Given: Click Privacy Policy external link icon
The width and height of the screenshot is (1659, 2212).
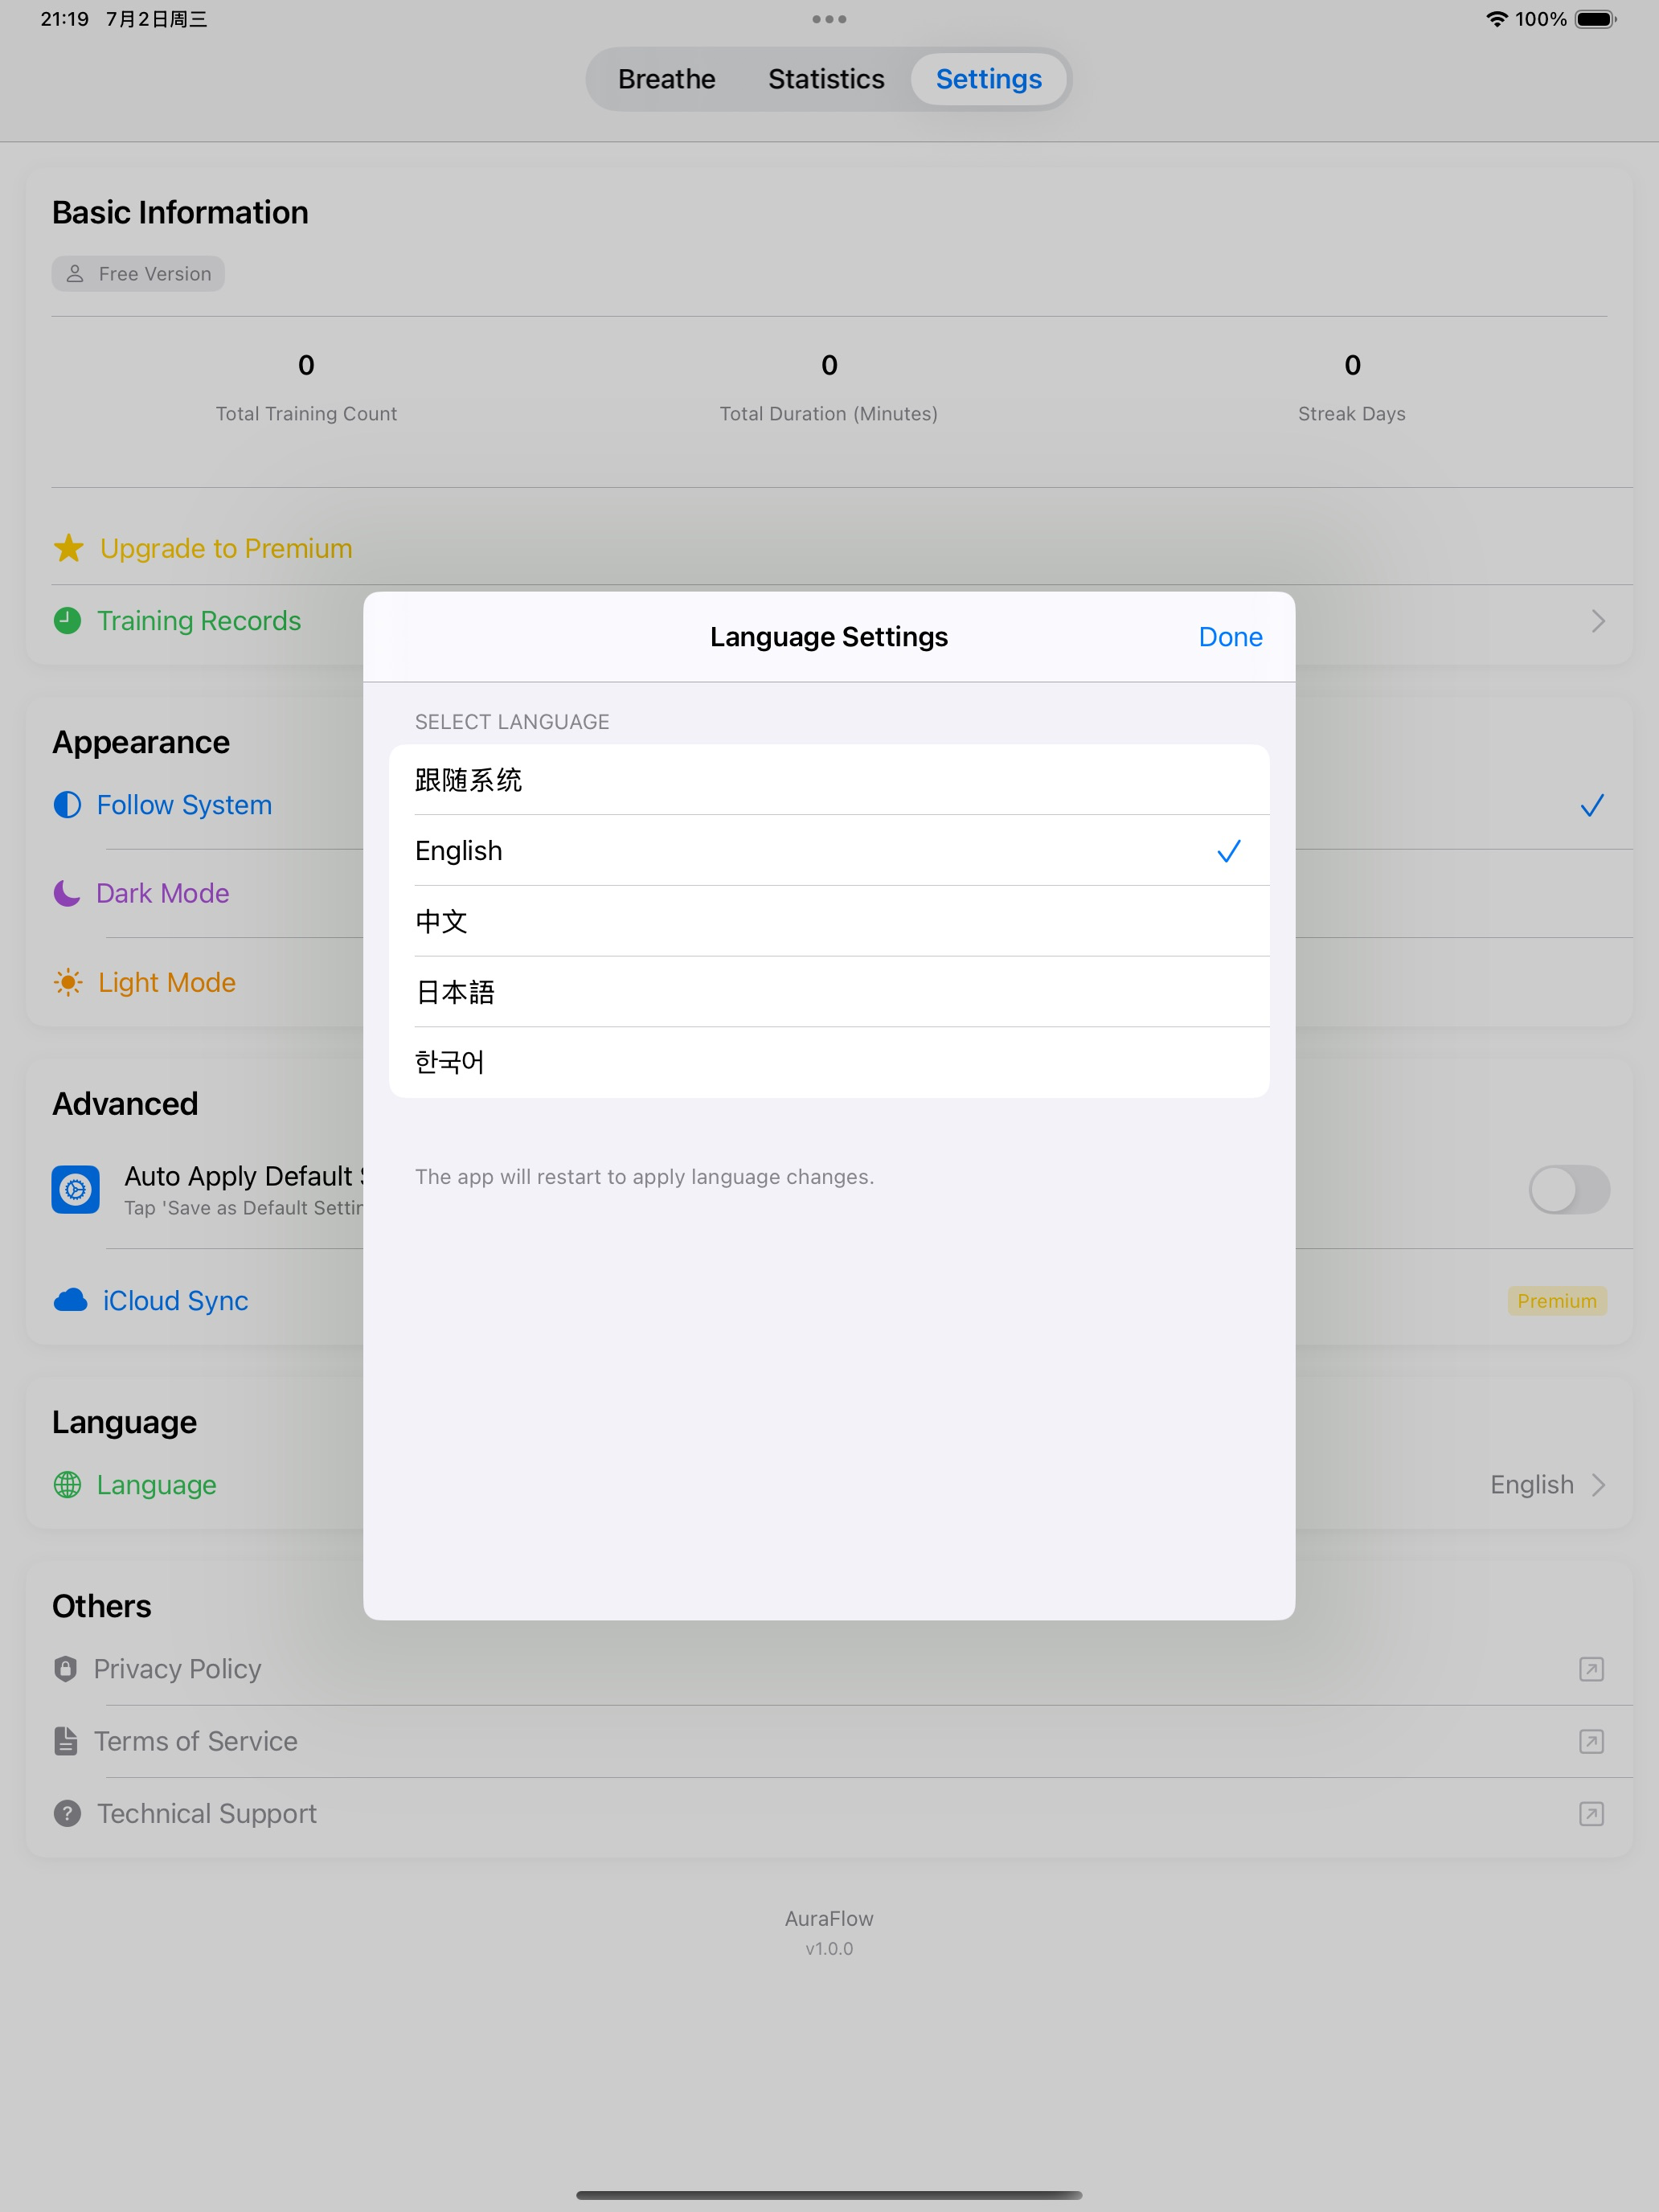Looking at the screenshot, I should pyautogui.click(x=1592, y=1669).
